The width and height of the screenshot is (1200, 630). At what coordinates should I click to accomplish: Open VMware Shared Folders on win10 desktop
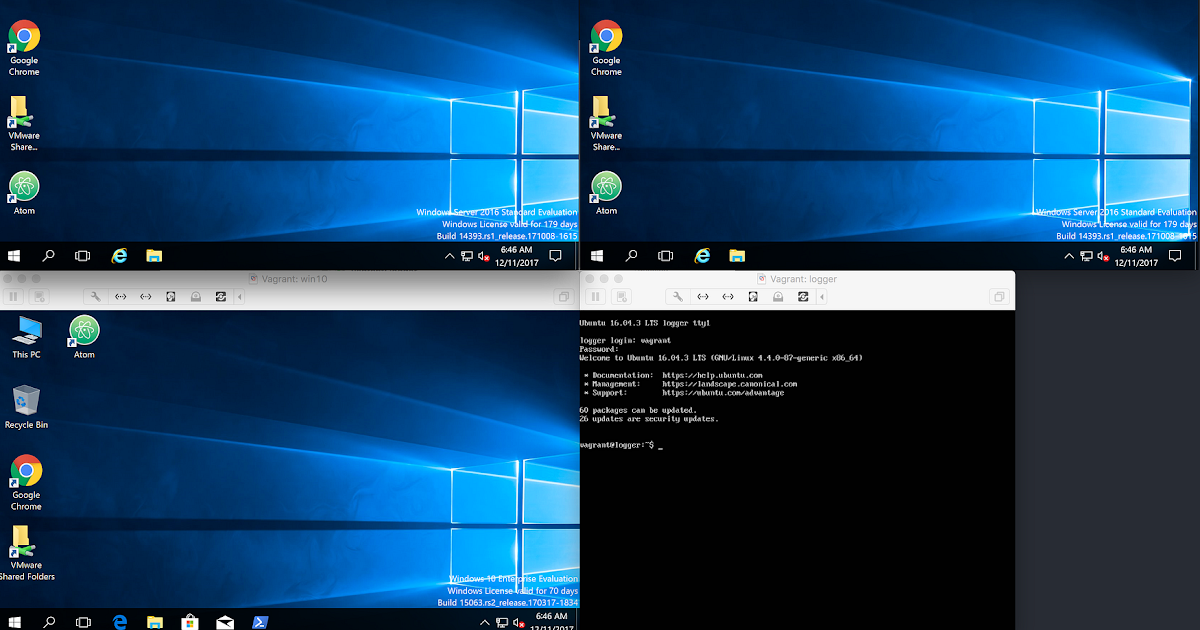pyautogui.click(x=26, y=555)
